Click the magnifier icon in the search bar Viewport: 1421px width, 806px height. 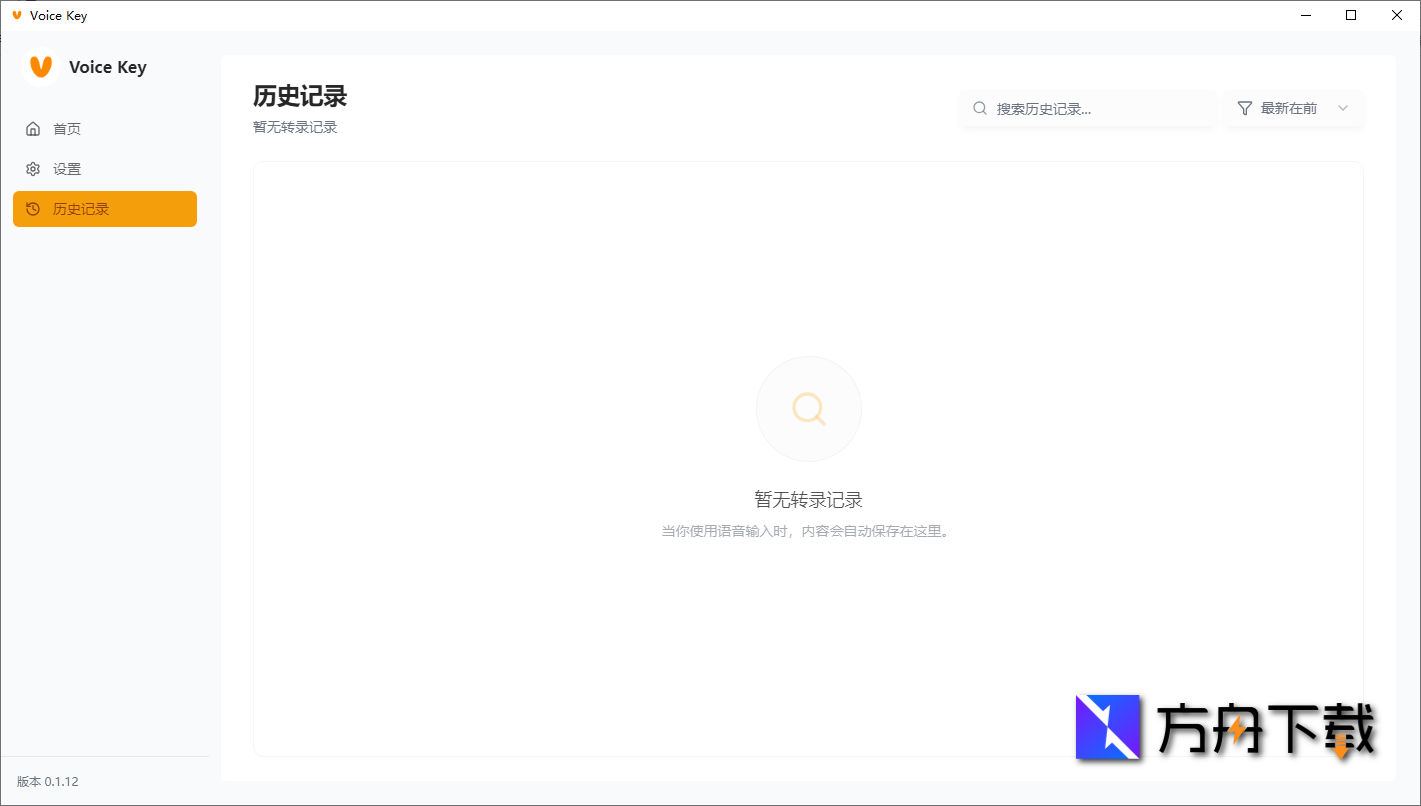click(x=979, y=108)
